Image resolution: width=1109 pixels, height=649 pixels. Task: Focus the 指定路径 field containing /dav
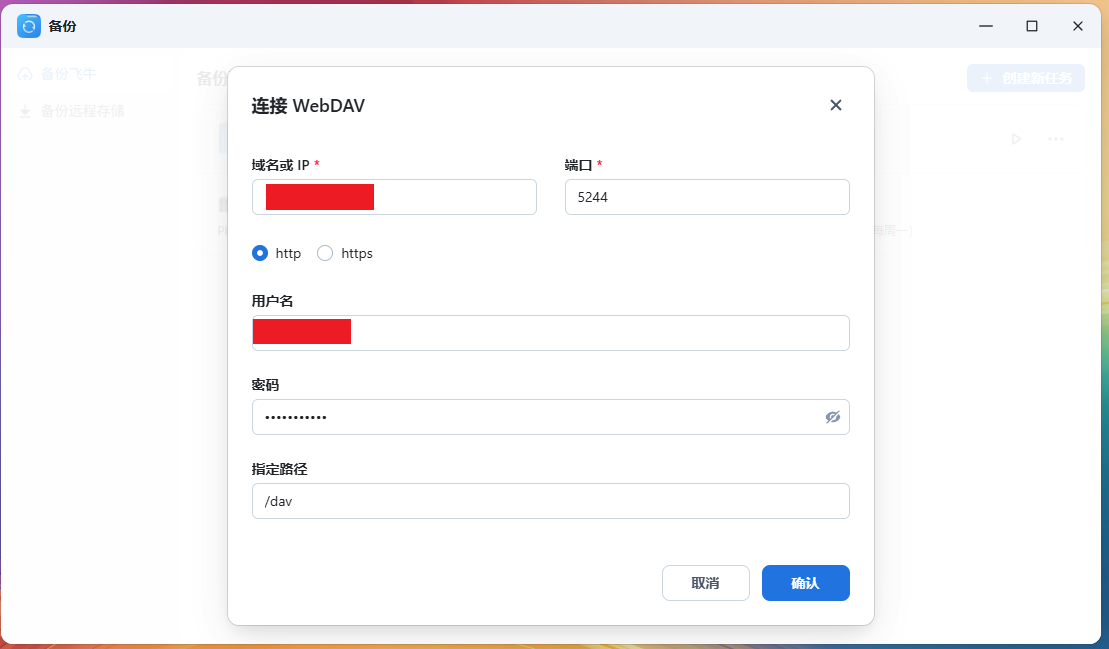click(x=550, y=501)
